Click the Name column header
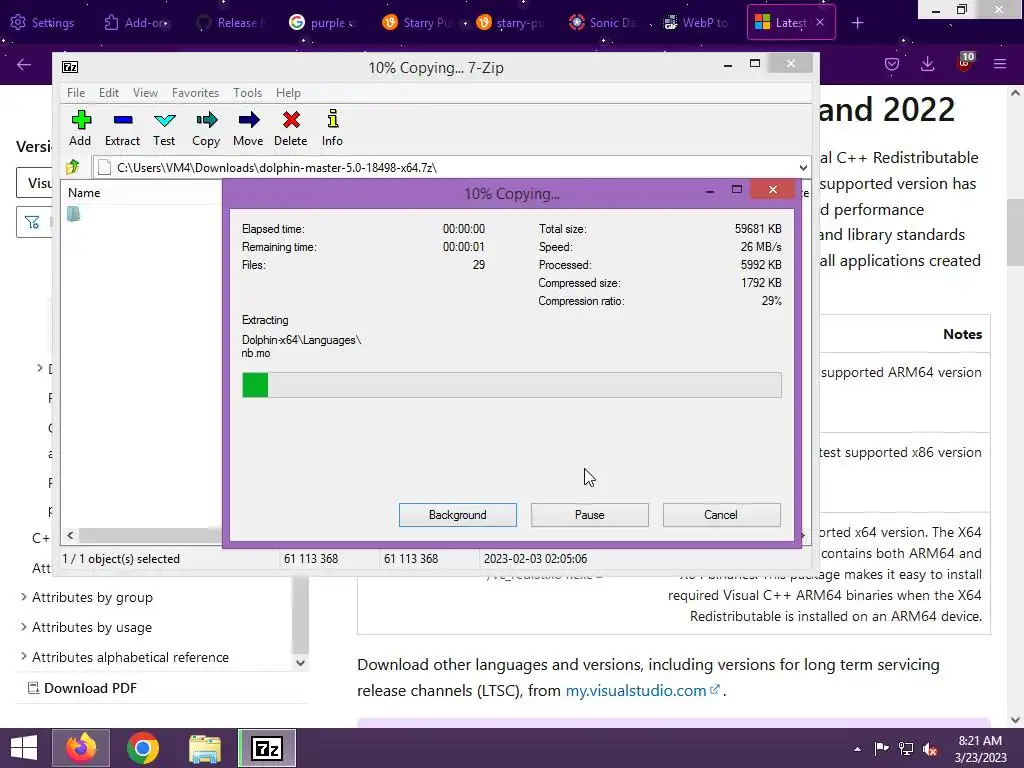The height and width of the screenshot is (768, 1024). point(143,193)
